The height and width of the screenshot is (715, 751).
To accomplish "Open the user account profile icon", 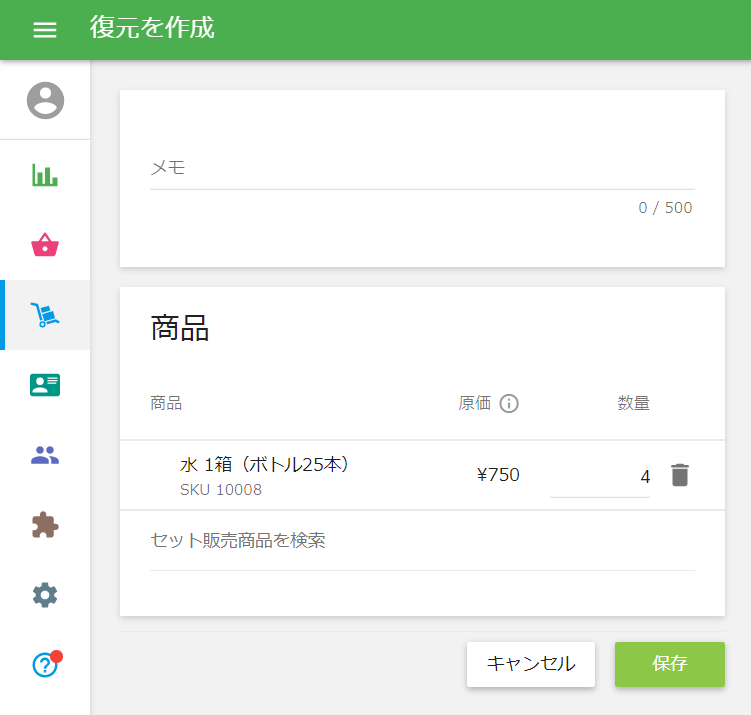I will (x=45, y=100).
